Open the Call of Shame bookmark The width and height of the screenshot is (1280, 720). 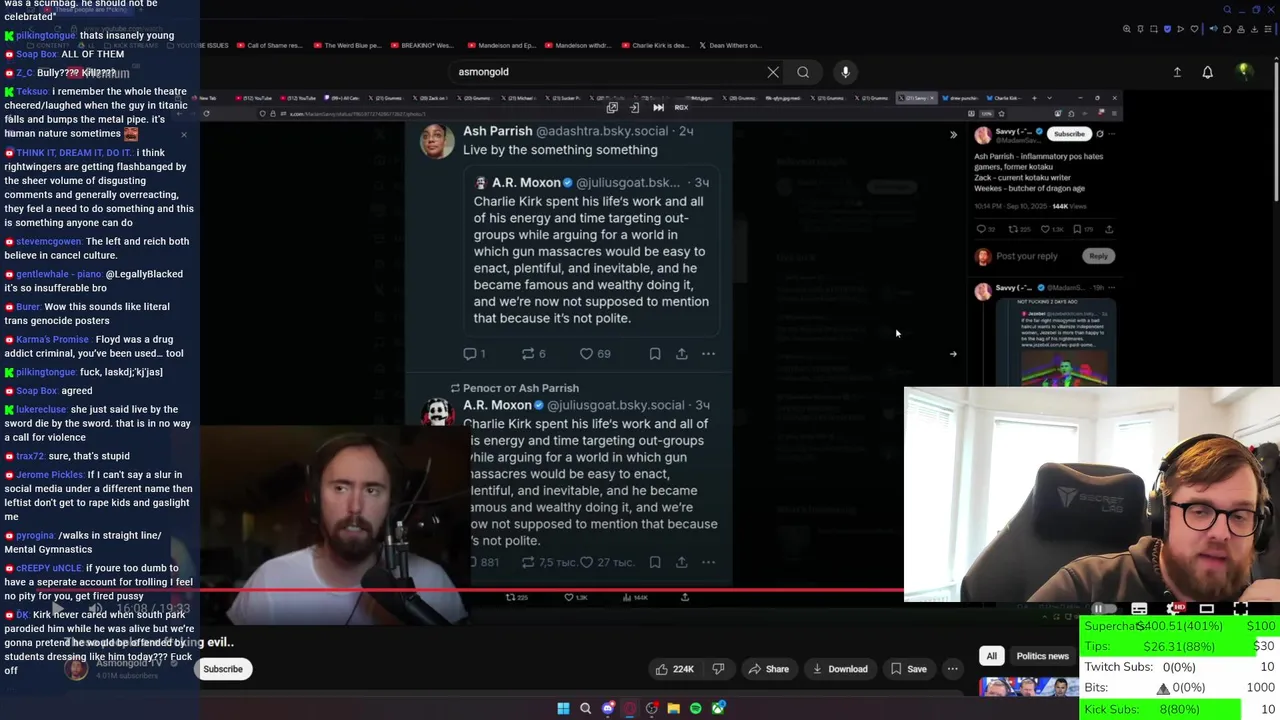269,45
